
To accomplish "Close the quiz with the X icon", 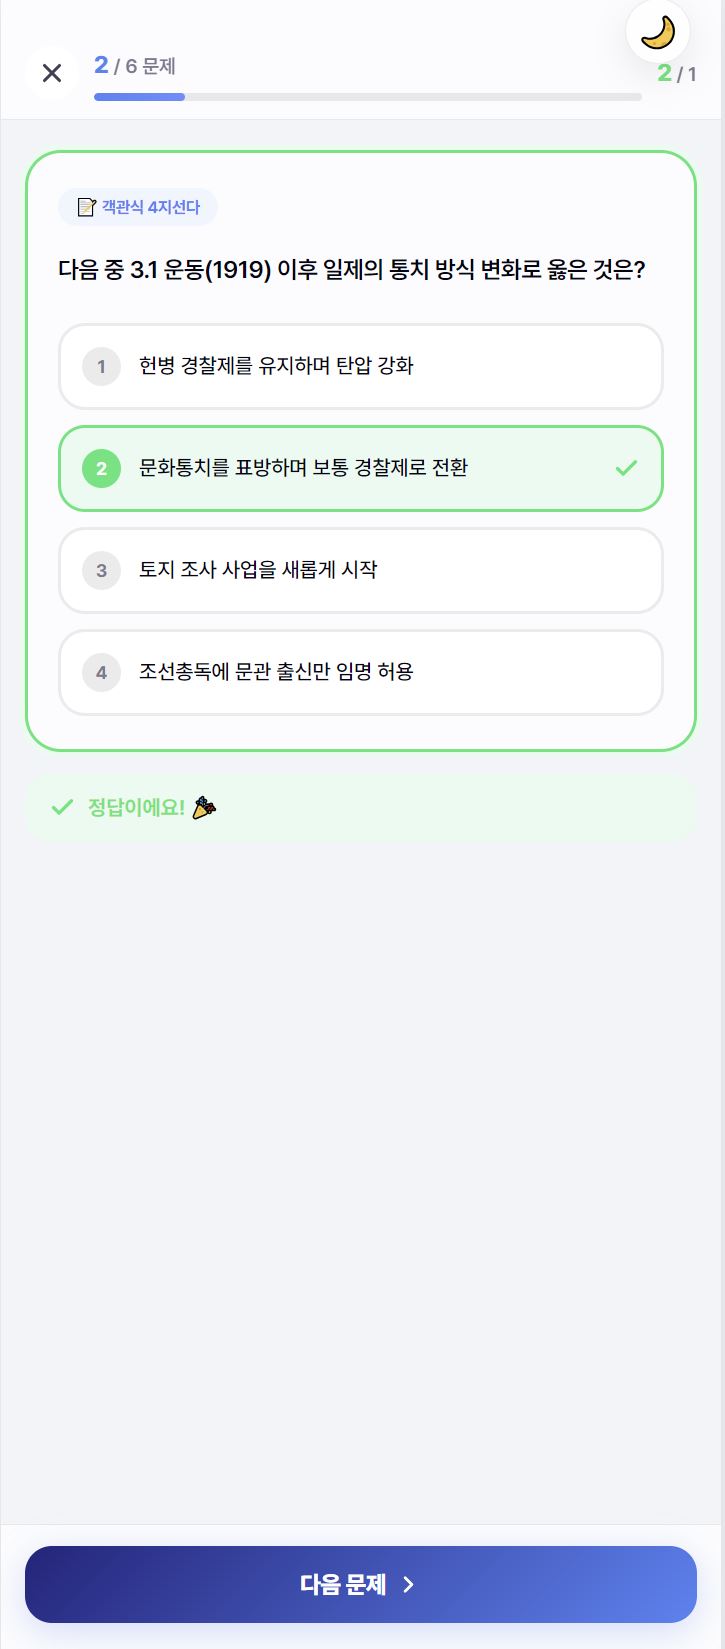I will pos(52,72).
